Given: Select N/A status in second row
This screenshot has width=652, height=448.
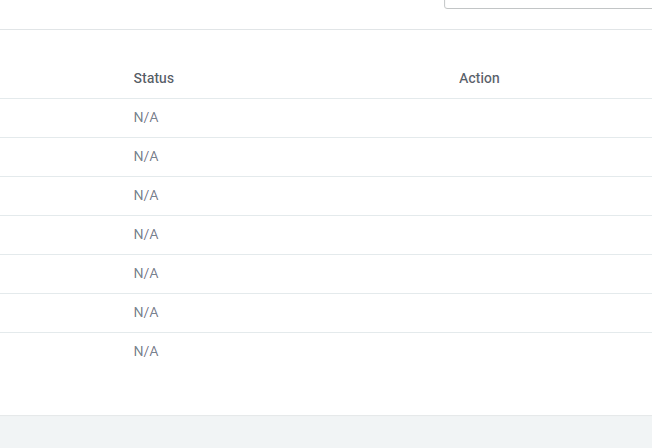Looking at the screenshot, I should [146, 157].
